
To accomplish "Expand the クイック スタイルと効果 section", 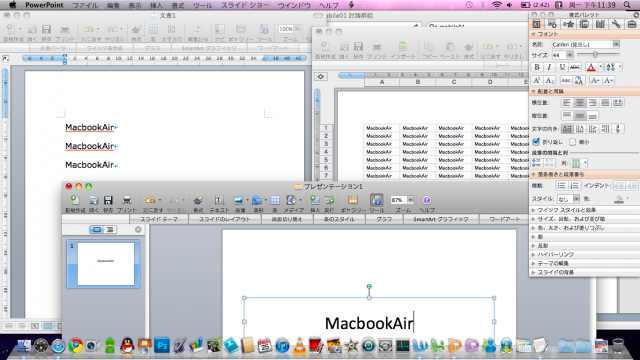I will tap(533, 210).
